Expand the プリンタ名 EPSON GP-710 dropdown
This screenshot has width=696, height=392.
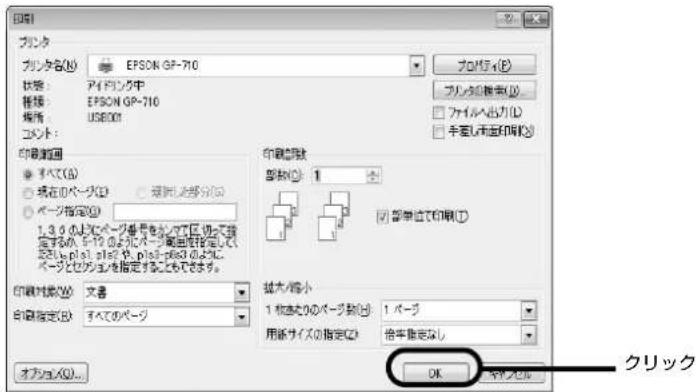click(416, 66)
